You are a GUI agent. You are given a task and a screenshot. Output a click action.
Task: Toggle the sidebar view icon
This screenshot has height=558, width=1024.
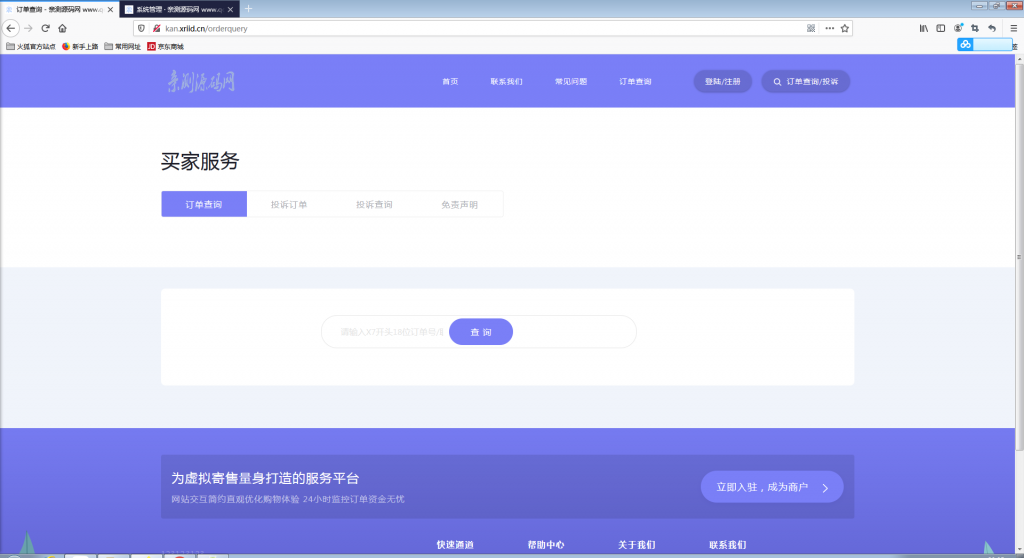tap(940, 28)
